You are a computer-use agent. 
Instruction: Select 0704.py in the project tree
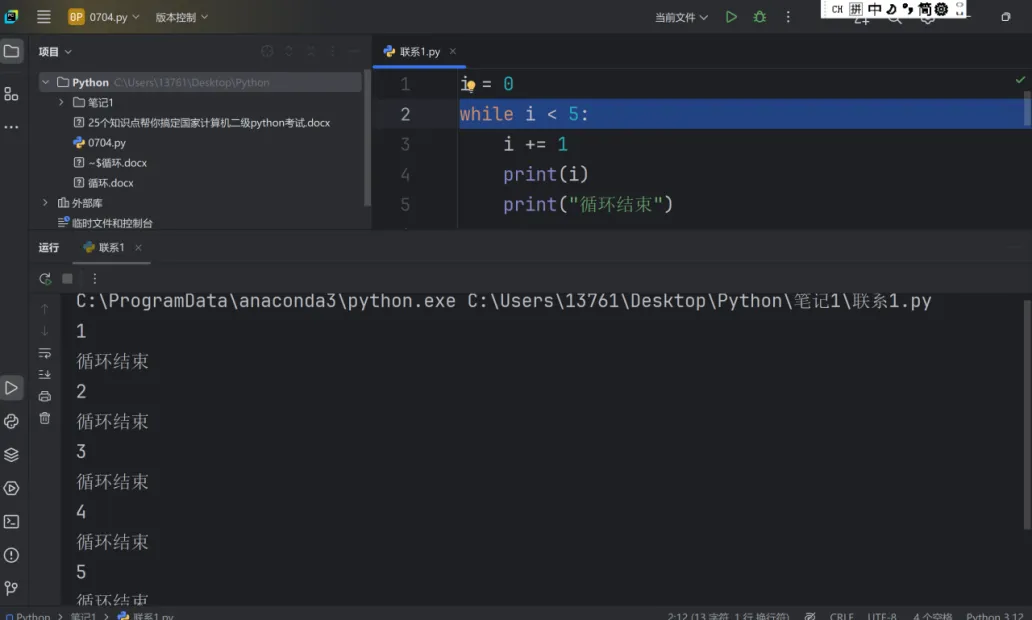tap(107, 142)
